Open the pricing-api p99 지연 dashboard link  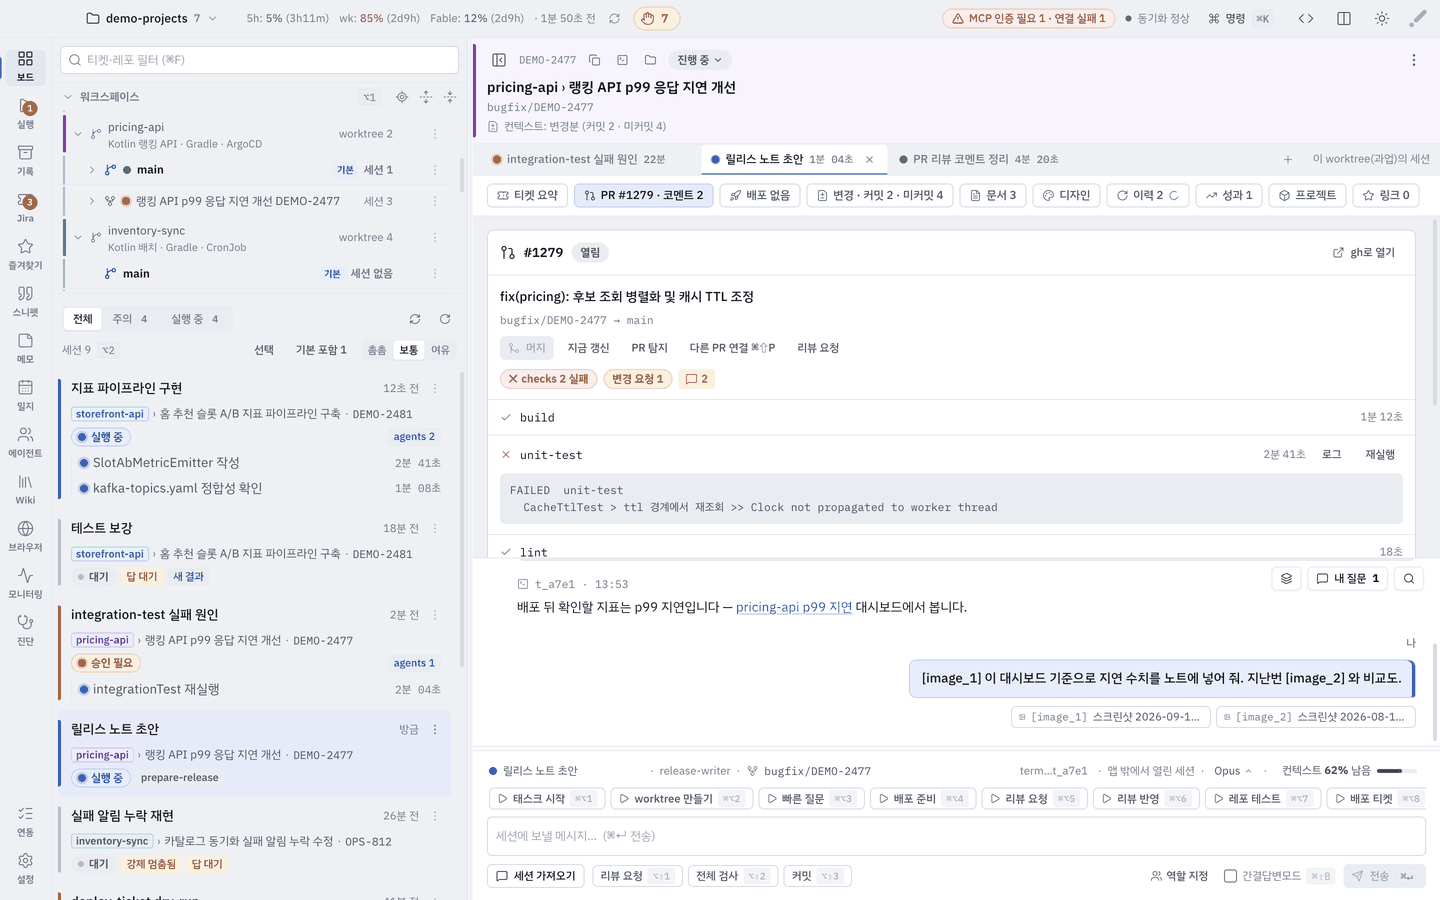pyautogui.click(x=794, y=607)
